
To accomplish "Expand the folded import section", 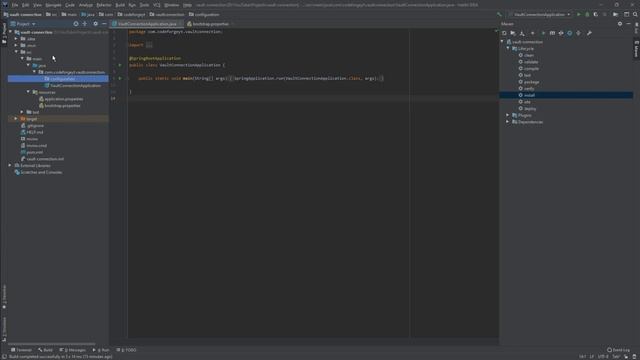I will [149, 45].
